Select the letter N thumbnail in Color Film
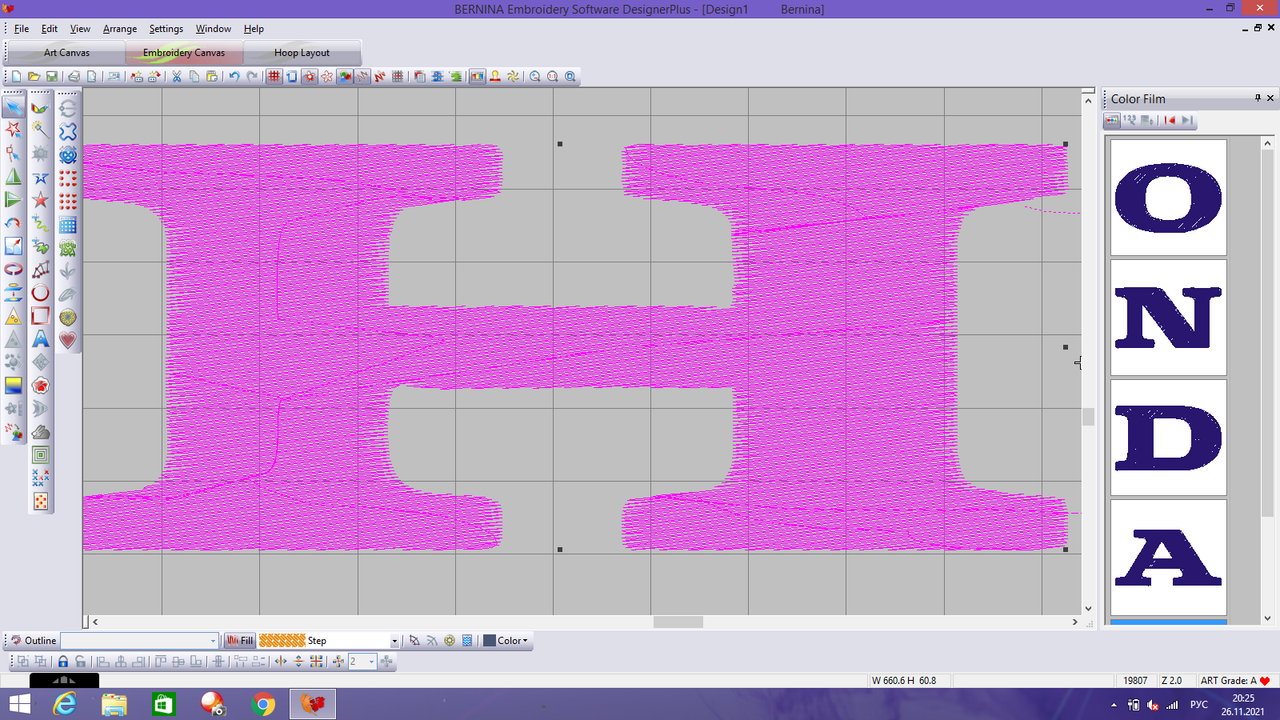The height and width of the screenshot is (720, 1280). 1168,317
